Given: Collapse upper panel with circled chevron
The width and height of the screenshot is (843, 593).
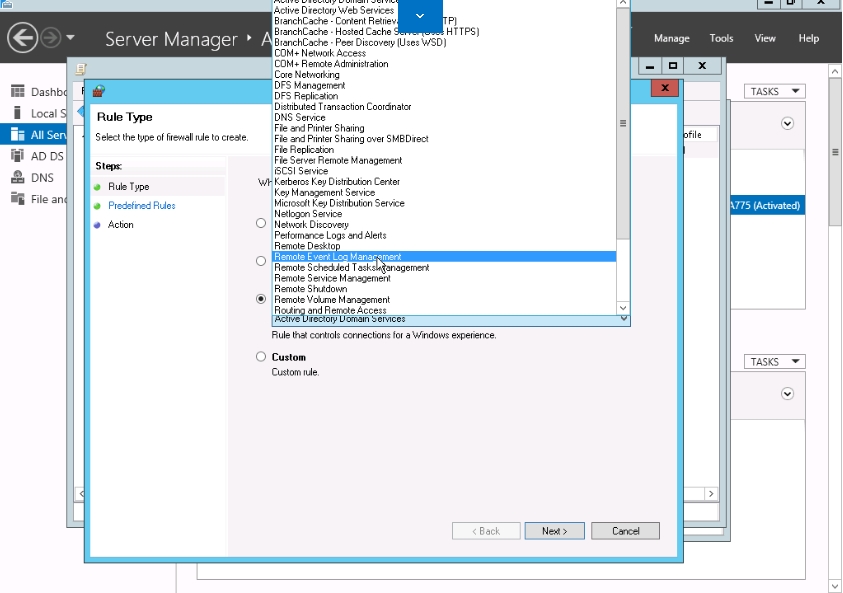Looking at the screenshot, I should [x=787, y=124].
